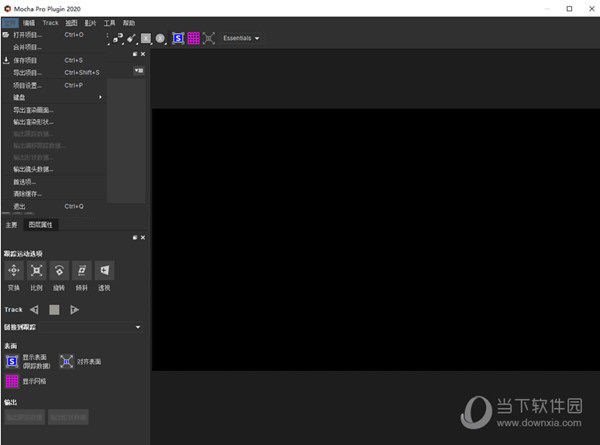600x445 pixels.
Task: Click the align surface icon in toolbar
Action: click(x=209, y=38)
